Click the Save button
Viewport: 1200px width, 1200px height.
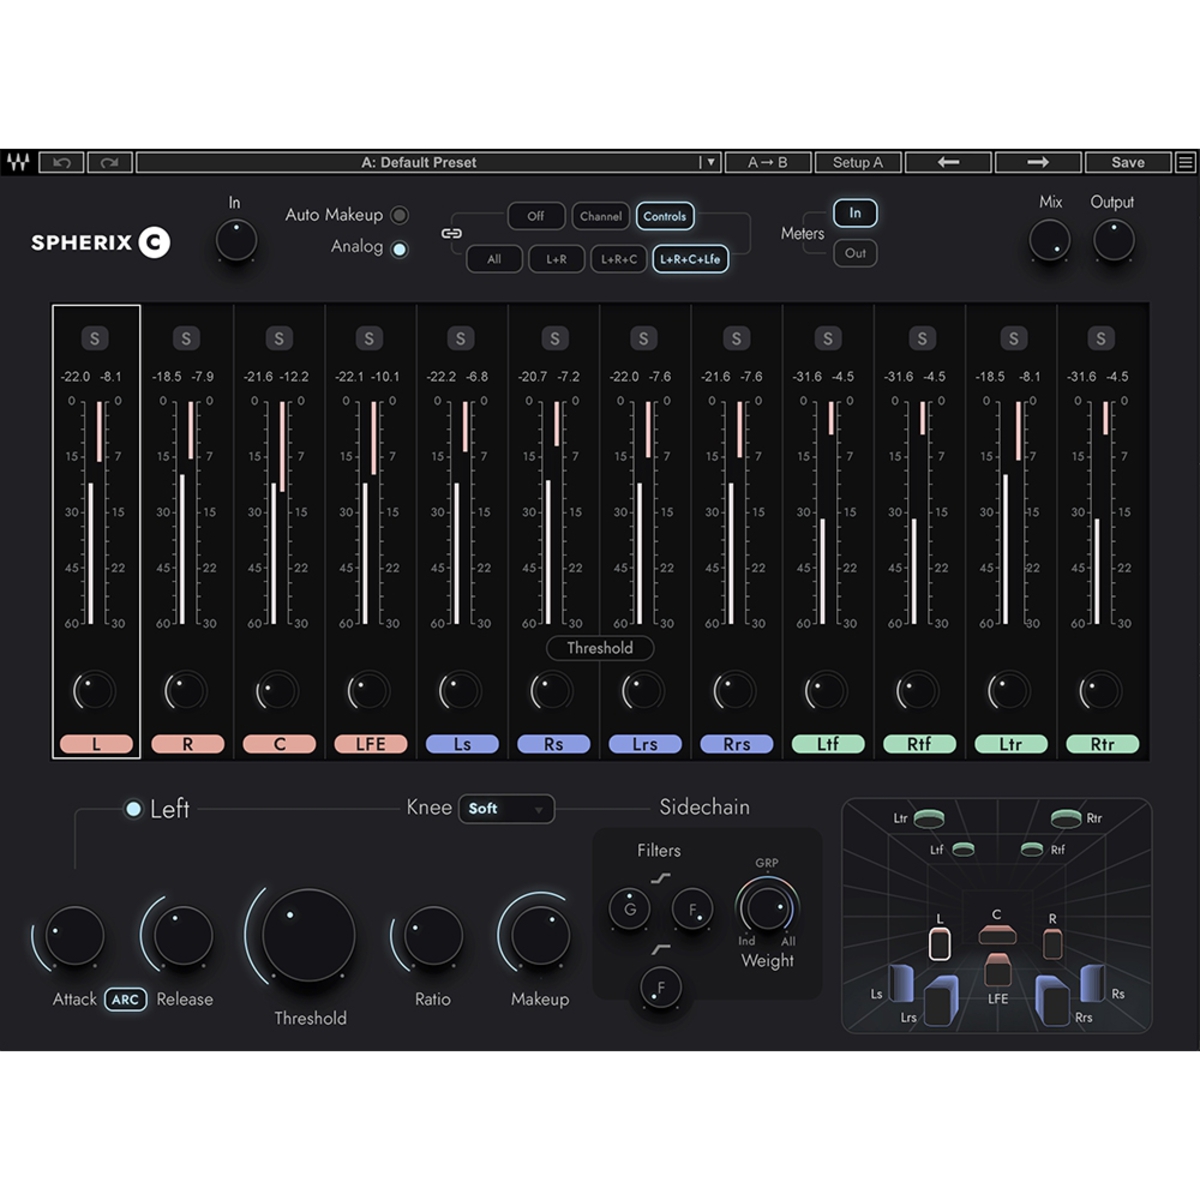point(1128,162)
